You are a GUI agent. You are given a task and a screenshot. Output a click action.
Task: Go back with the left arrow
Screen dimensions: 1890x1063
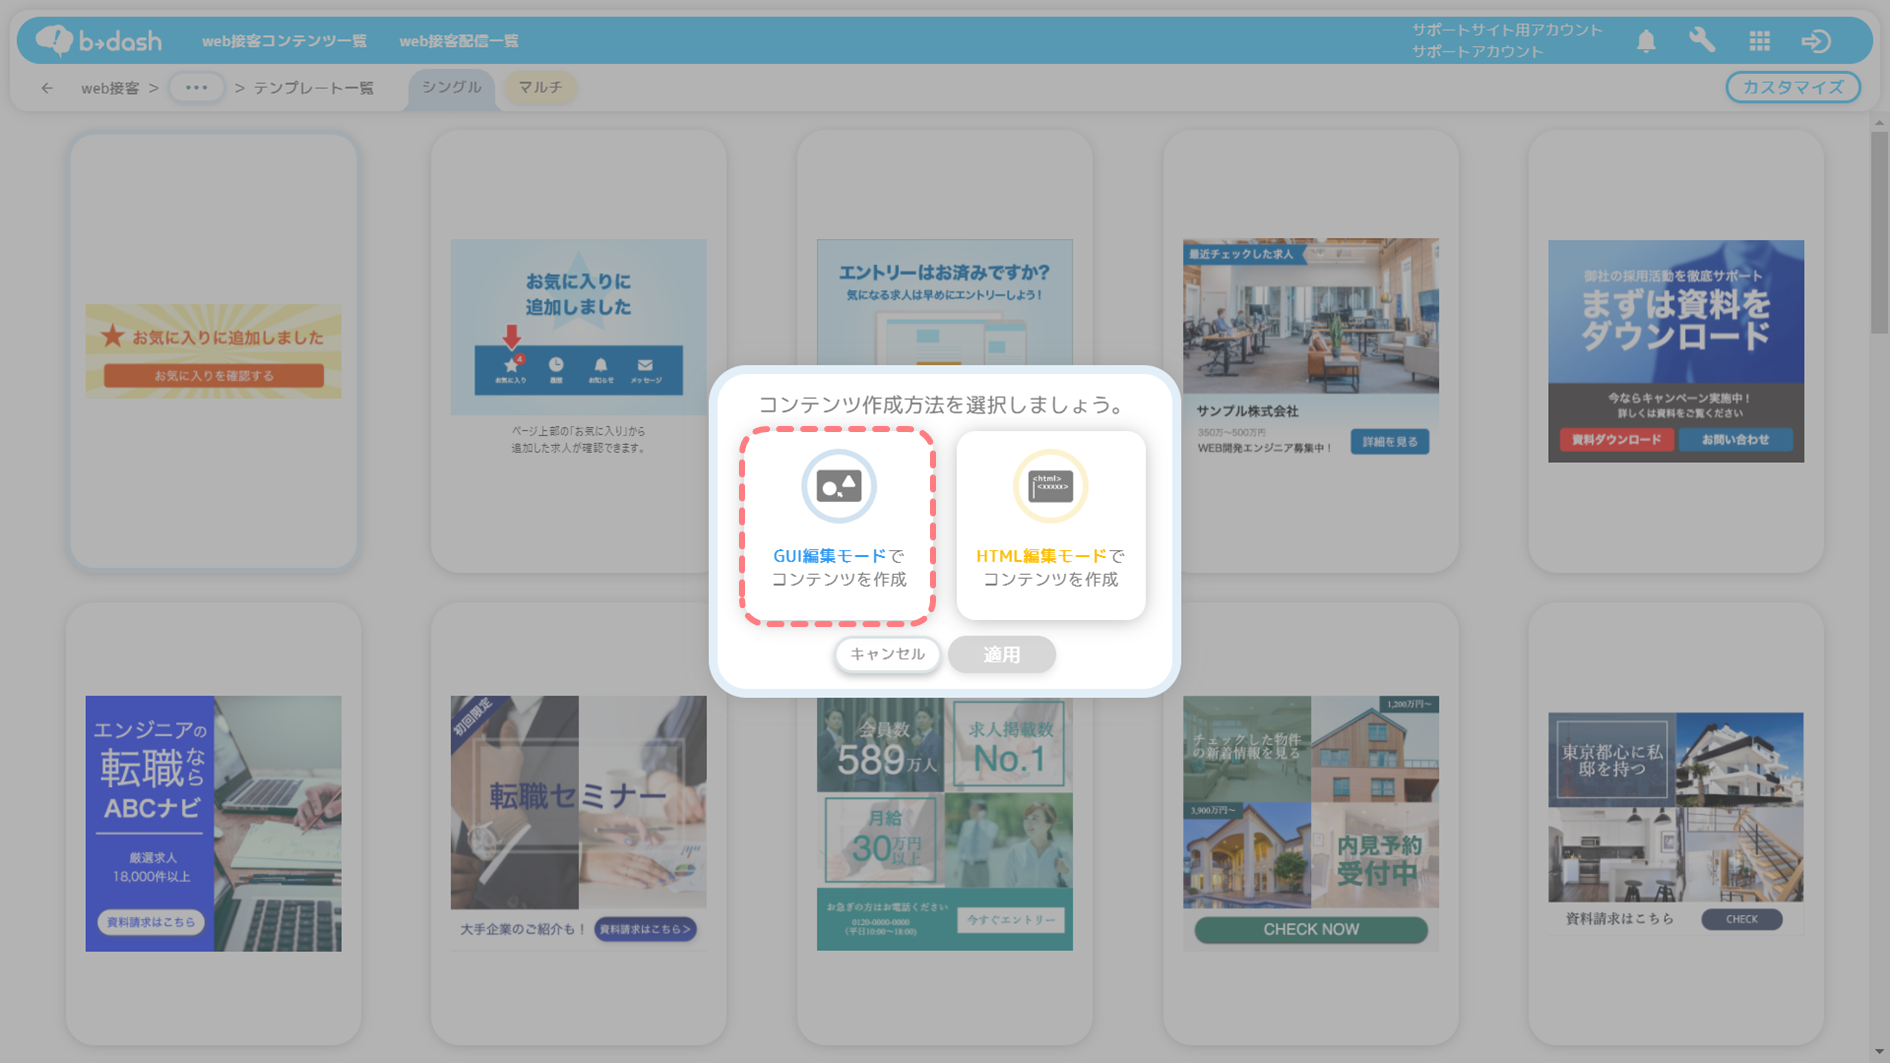47,88
